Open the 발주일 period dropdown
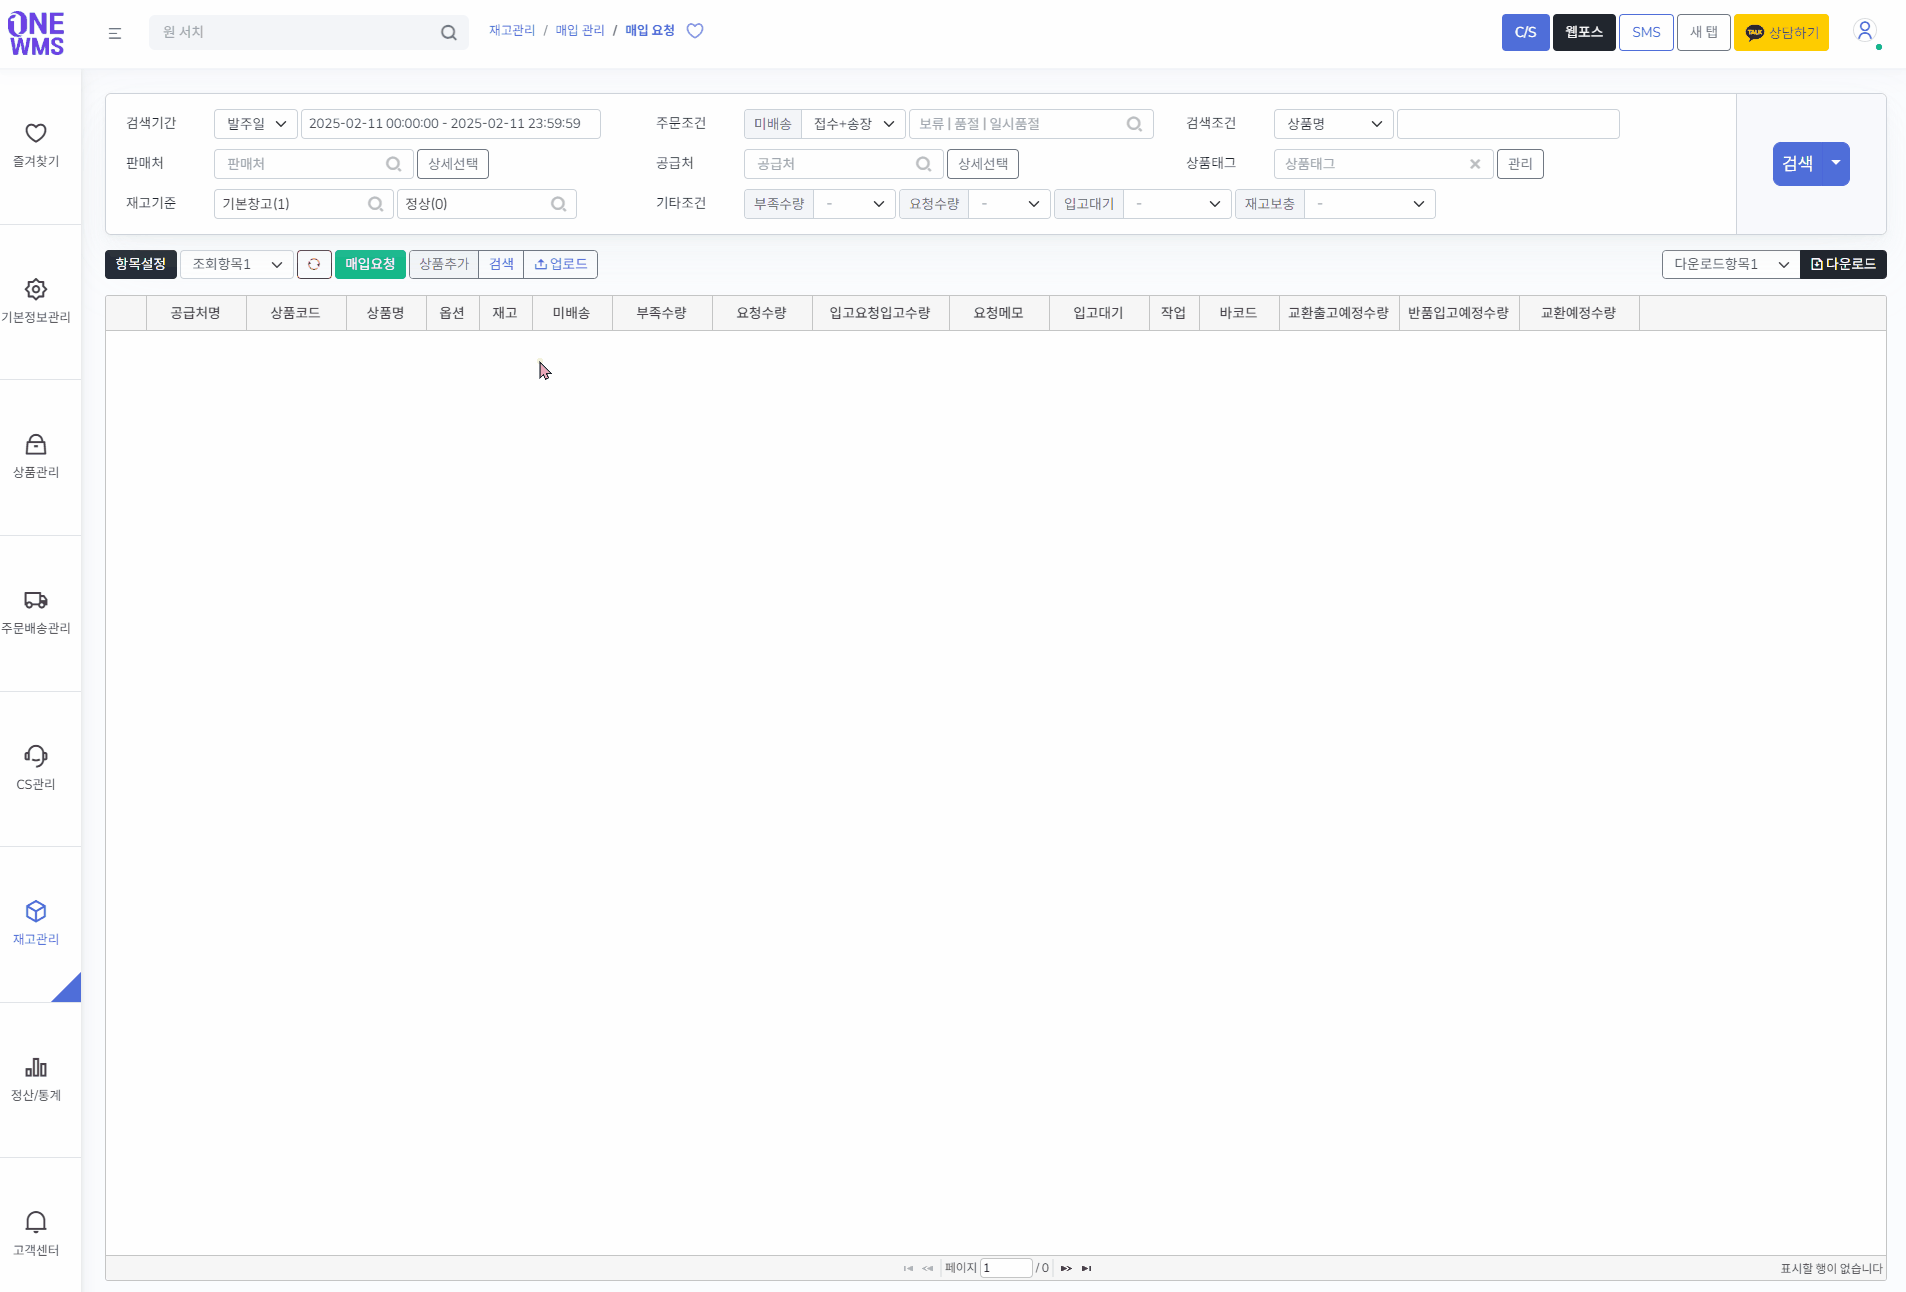The width and height of the screenshot is (1906, 1292). point(256,124)
